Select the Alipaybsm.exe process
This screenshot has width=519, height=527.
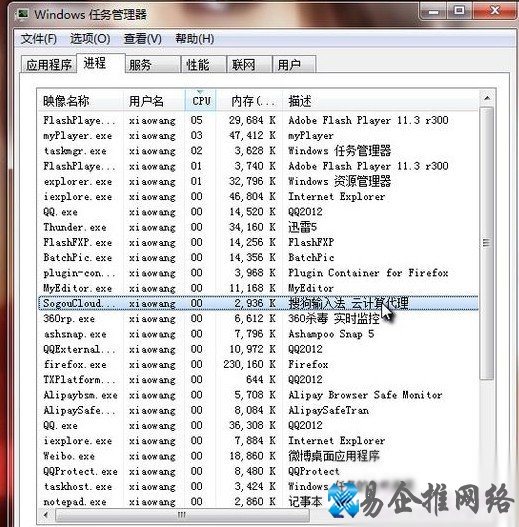[258, 395]
